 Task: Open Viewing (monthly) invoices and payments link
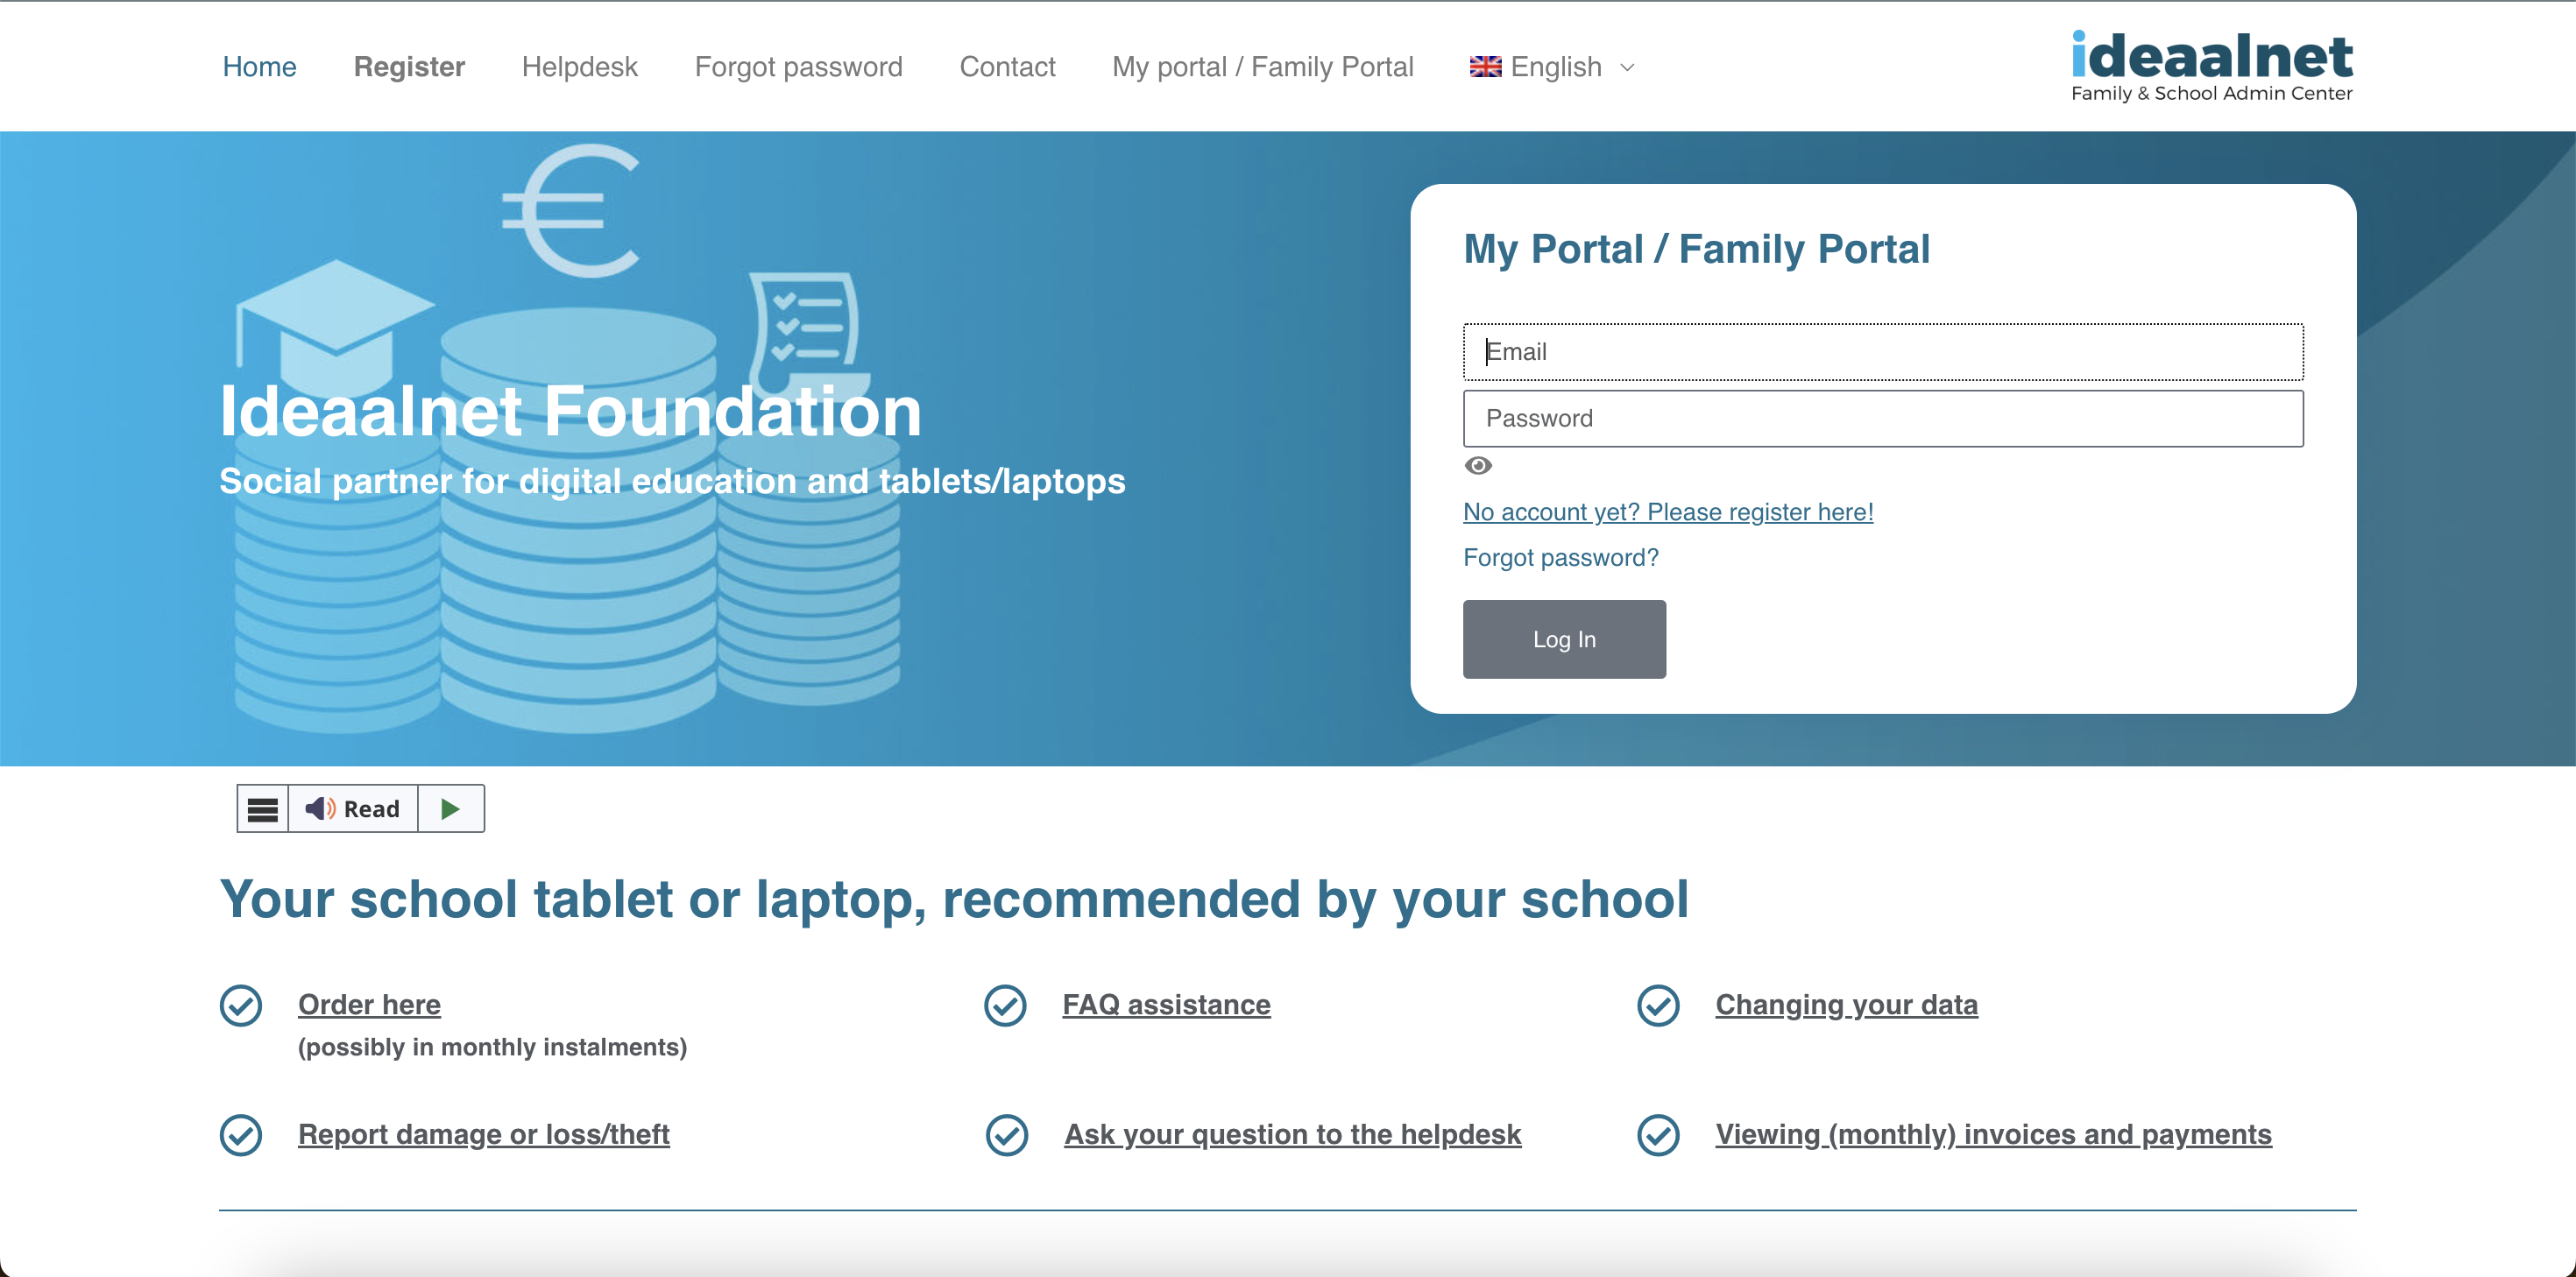click(1993, 1134)
